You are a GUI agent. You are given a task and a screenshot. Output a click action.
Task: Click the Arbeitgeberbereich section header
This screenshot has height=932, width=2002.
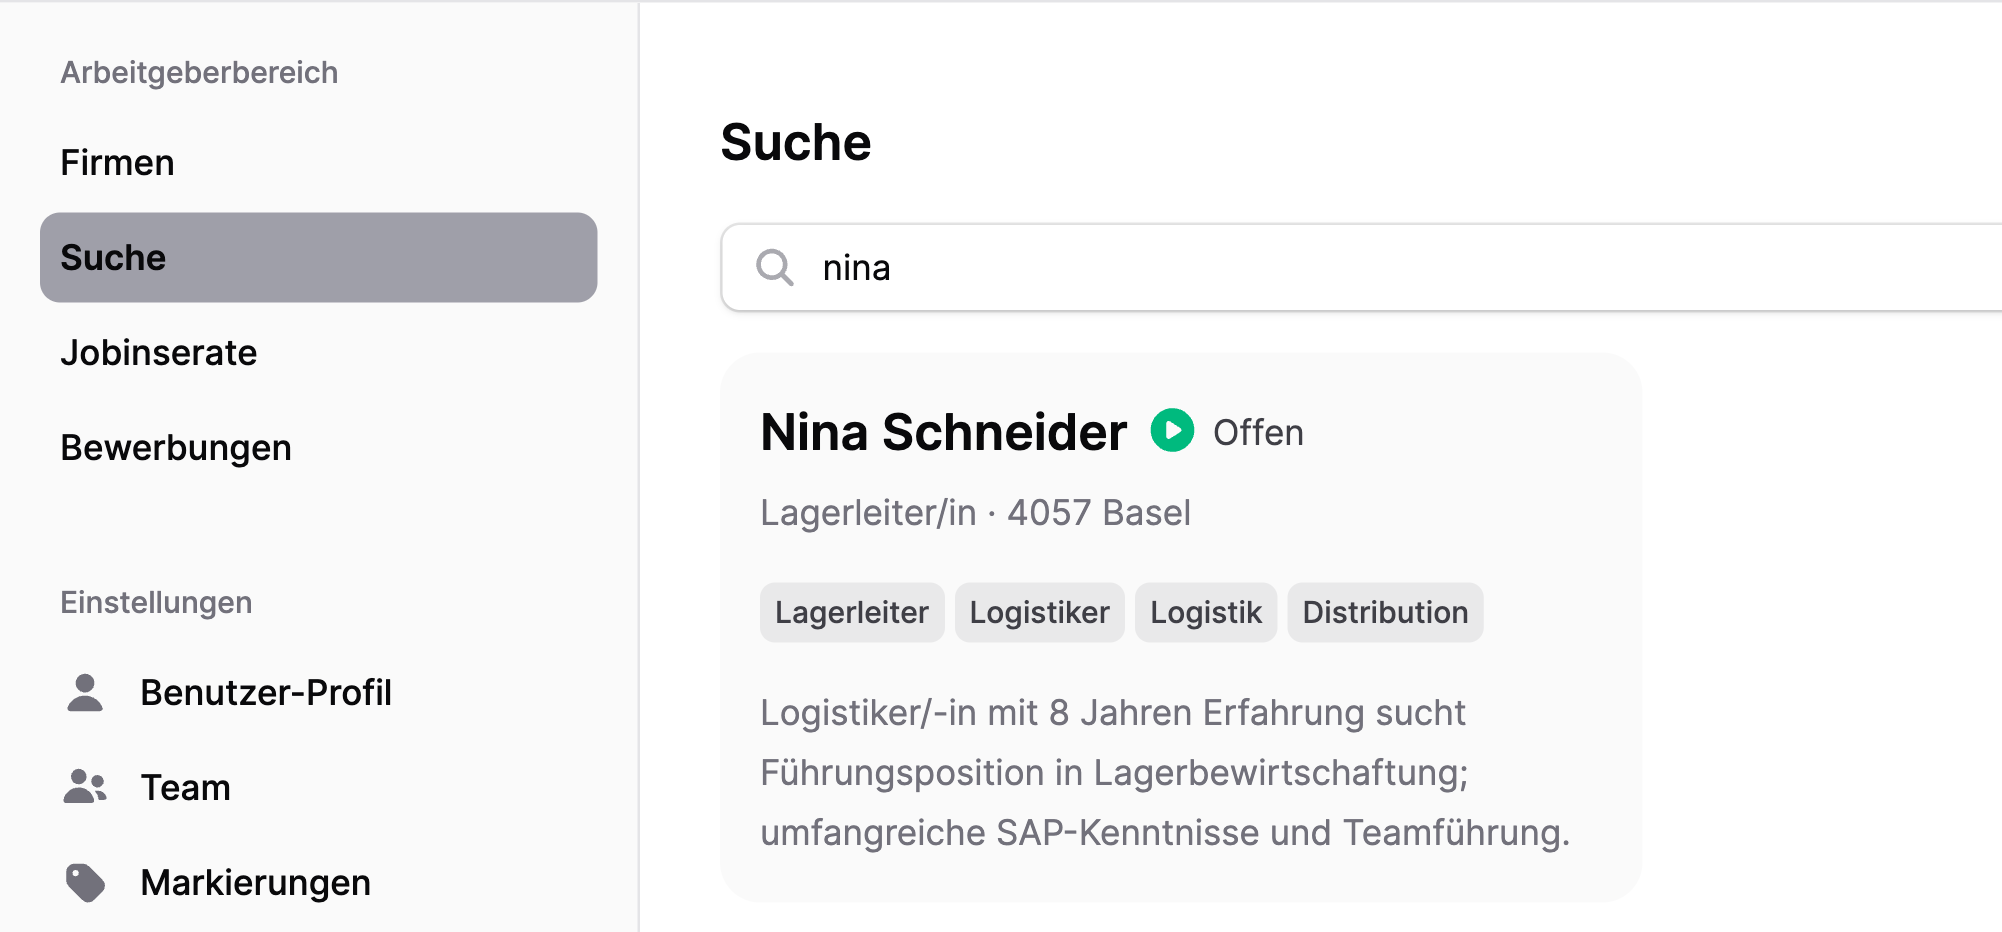(x=199, y=71)
